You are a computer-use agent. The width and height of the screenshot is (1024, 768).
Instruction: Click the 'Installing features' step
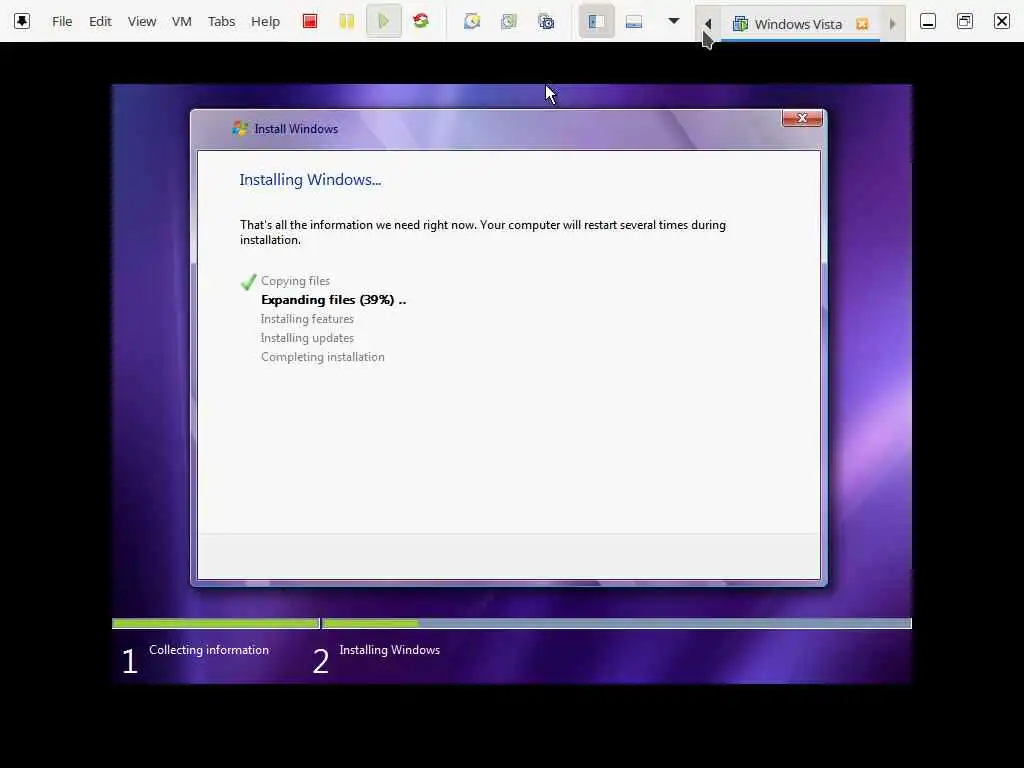click(x=307, y=319)
